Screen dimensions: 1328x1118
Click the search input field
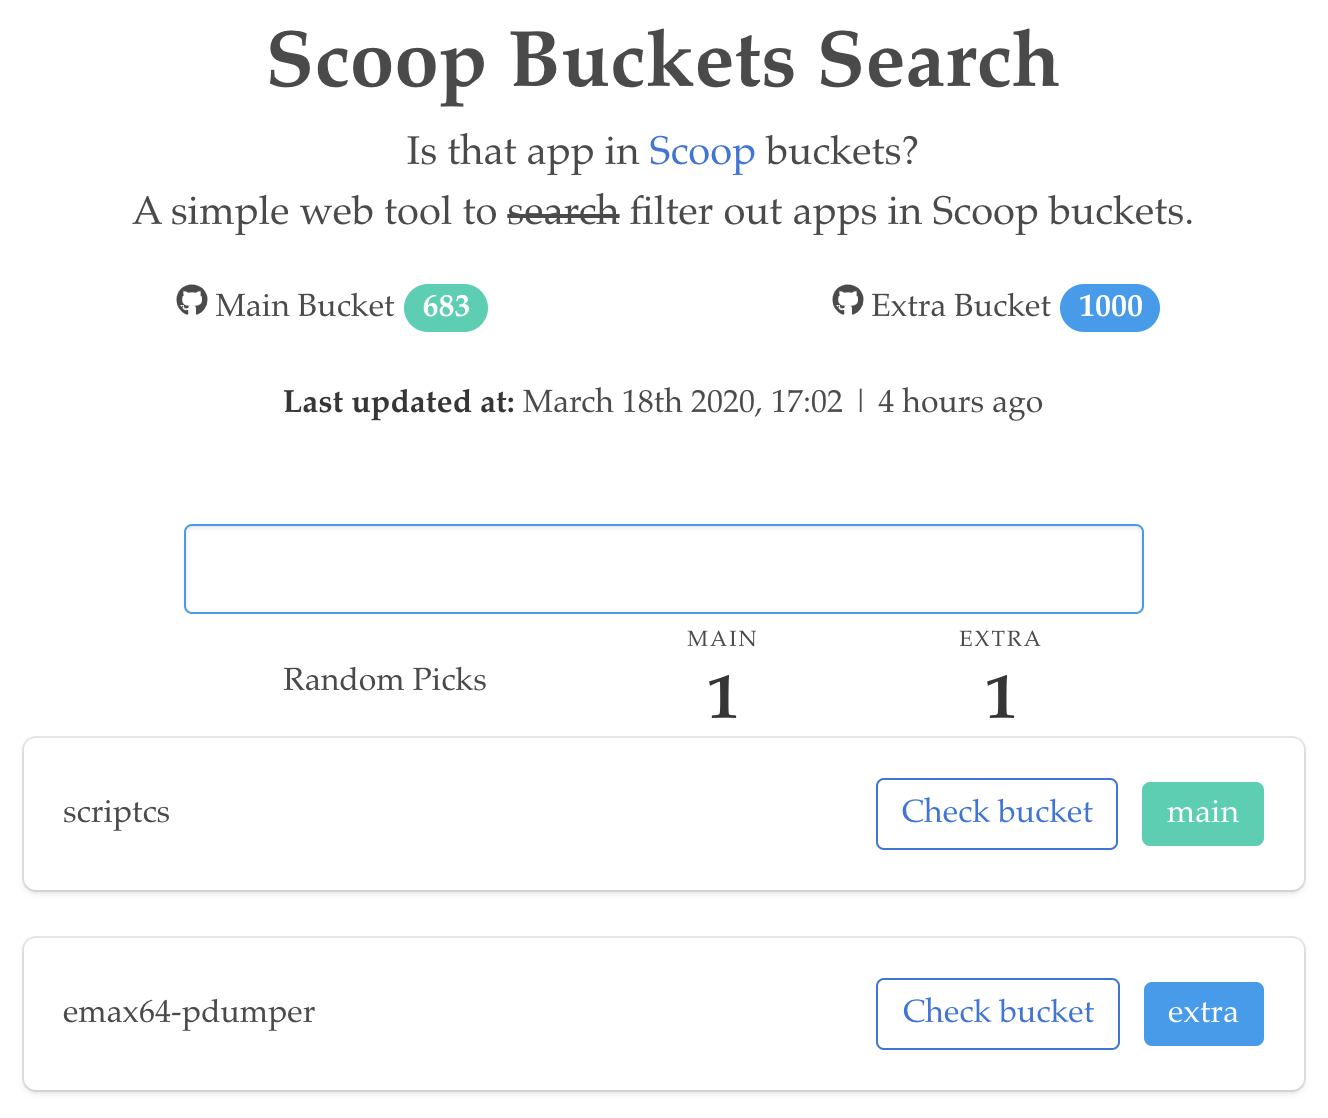click(663, 568)
